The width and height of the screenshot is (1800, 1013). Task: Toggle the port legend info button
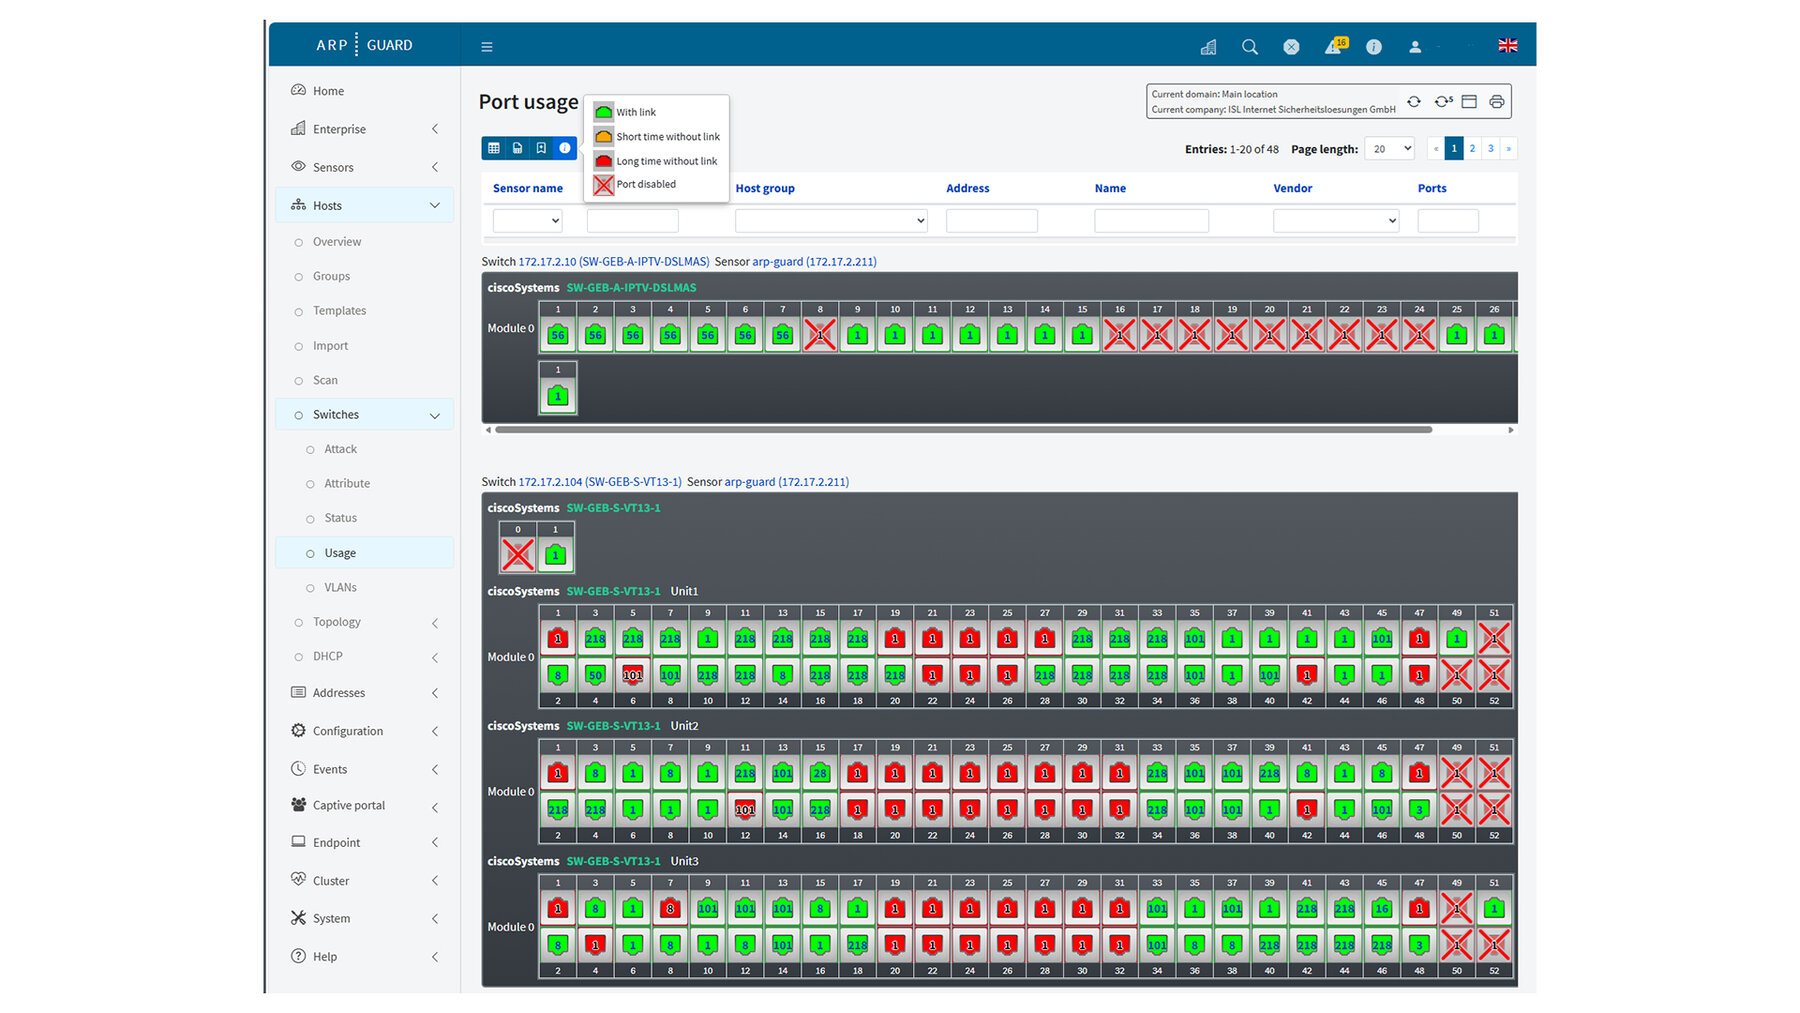(565, 148)
